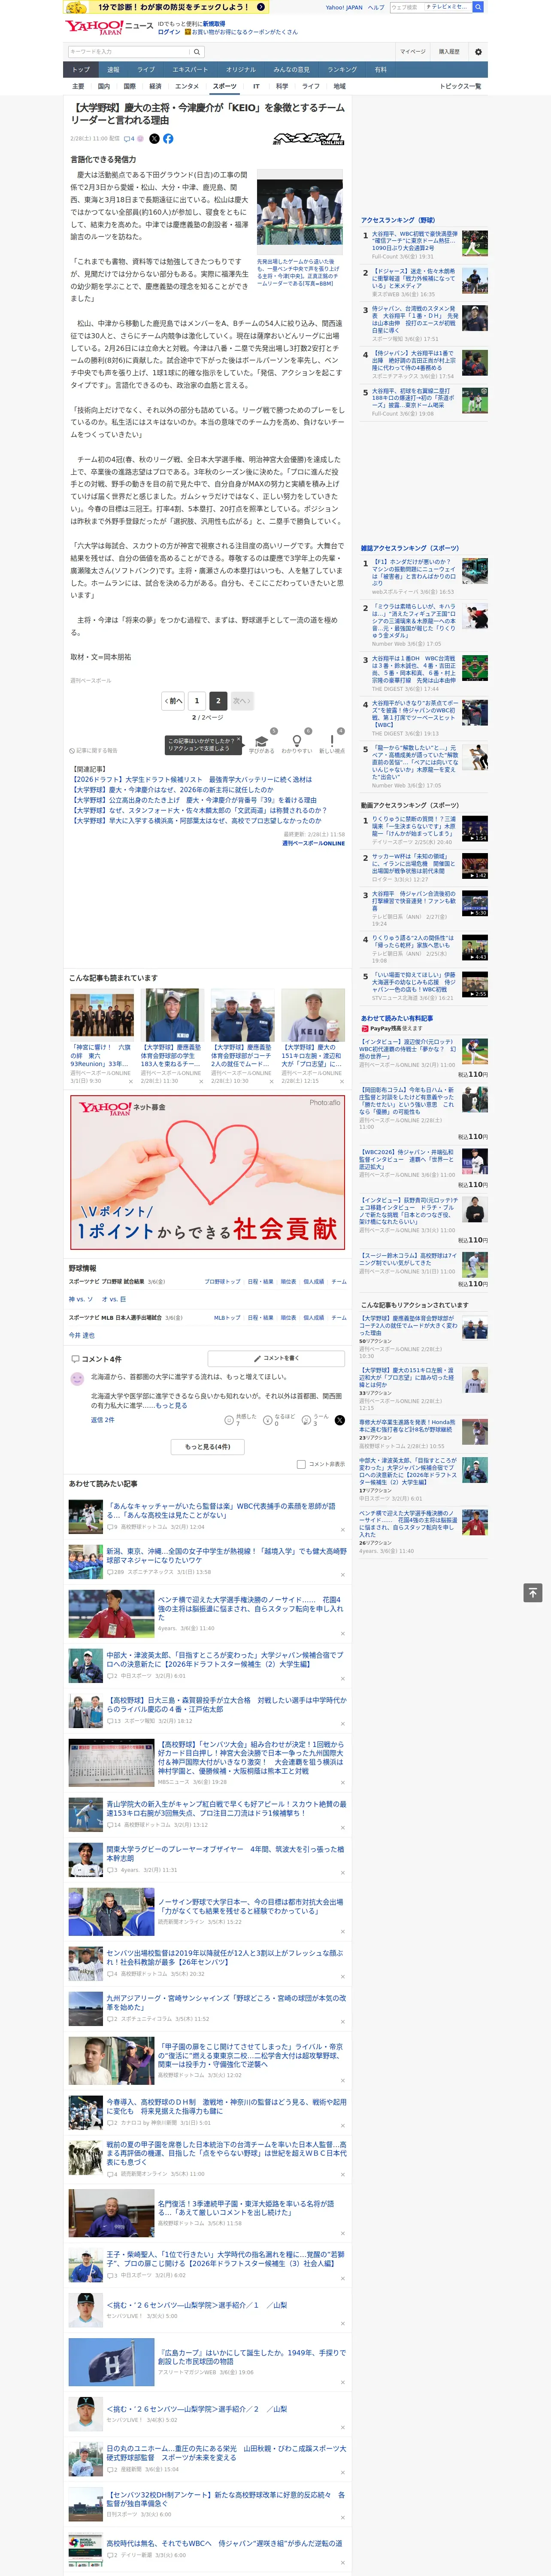
Task: Open the ランキング navigation tab
Action: 342,70
